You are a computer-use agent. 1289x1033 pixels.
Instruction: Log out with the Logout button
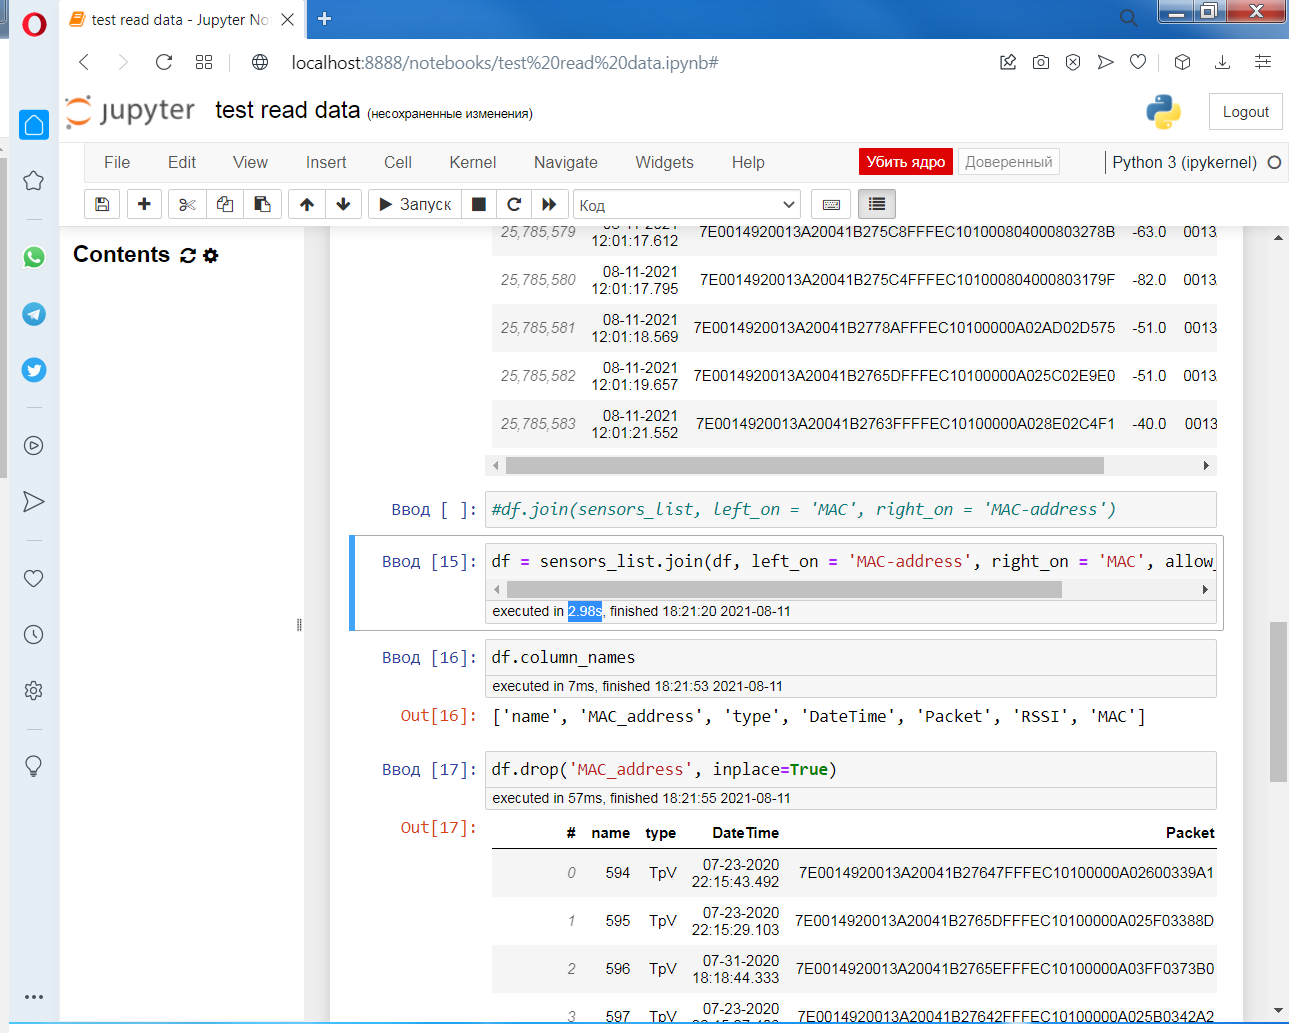1245,112
